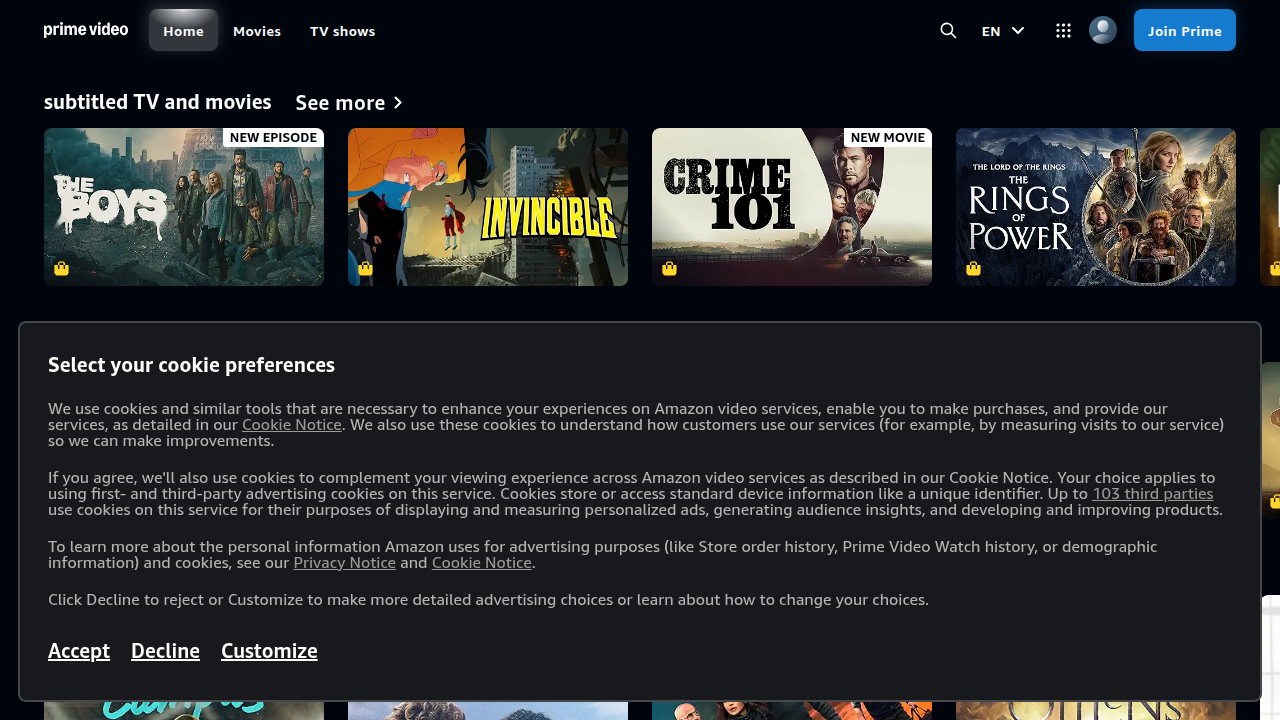Click shopping bag icon on Crime 101 card
This screenshot has width=1280, height=720.
coord(669,268)
